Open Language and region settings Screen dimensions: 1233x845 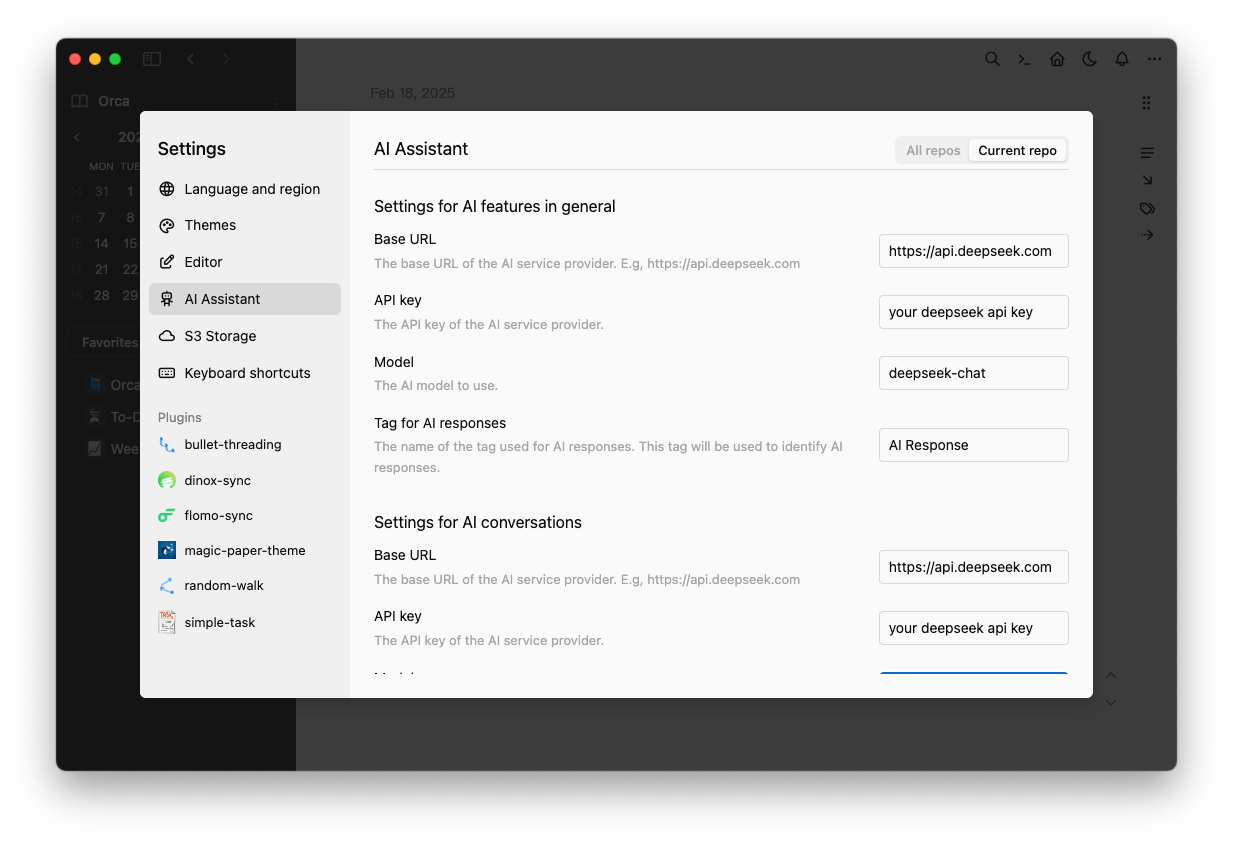point(245,189)
